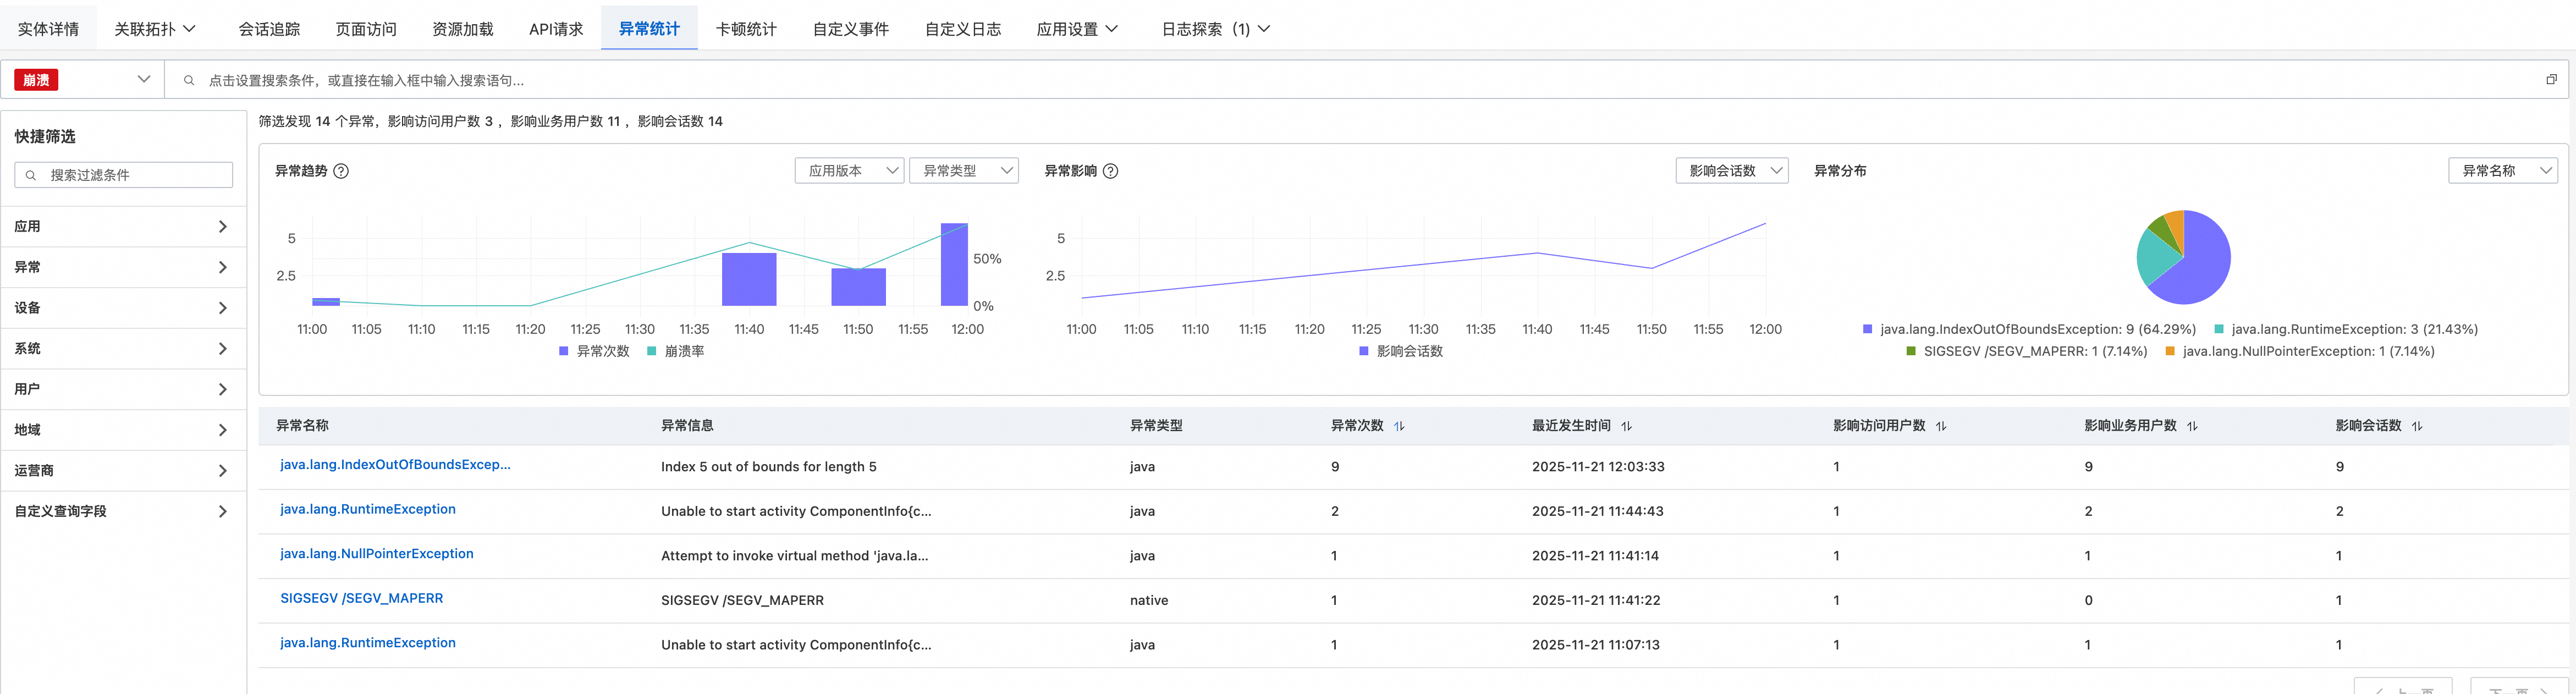
Task: Sort the table by 异常次数
Action: (1399, 426)
